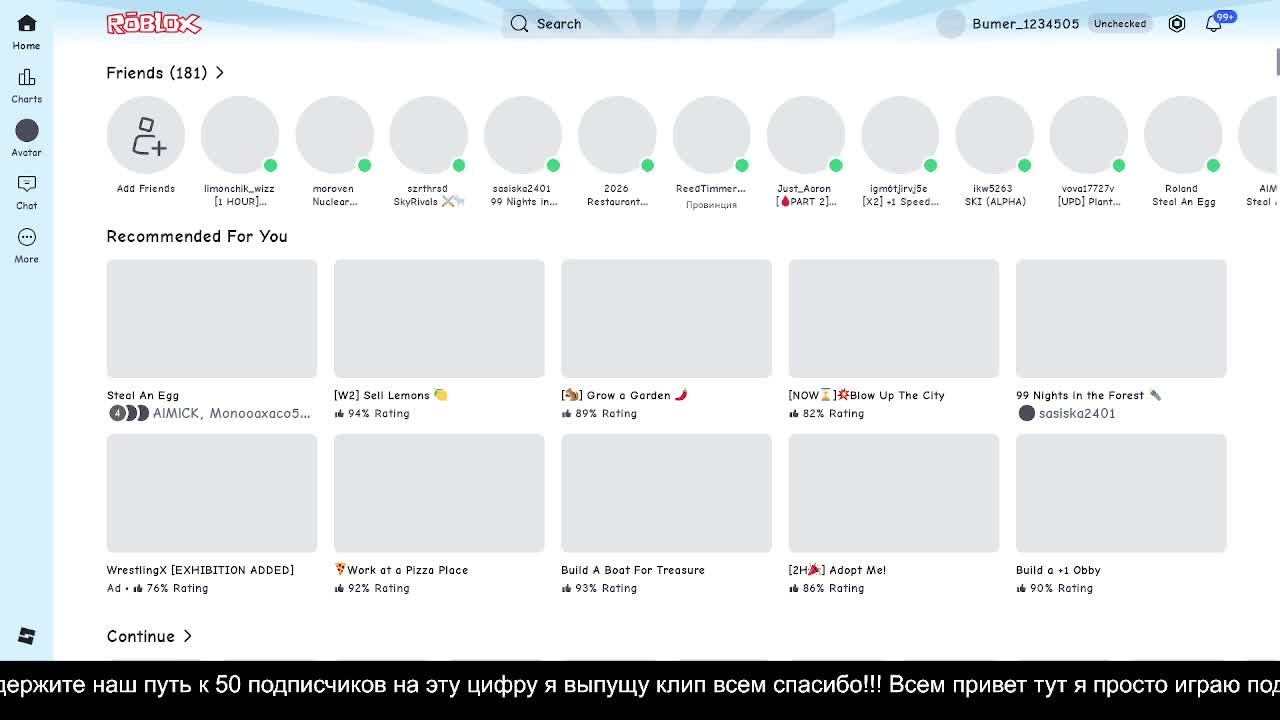Open friend ReedTimmer's avatar

click(x=711, y=136)
